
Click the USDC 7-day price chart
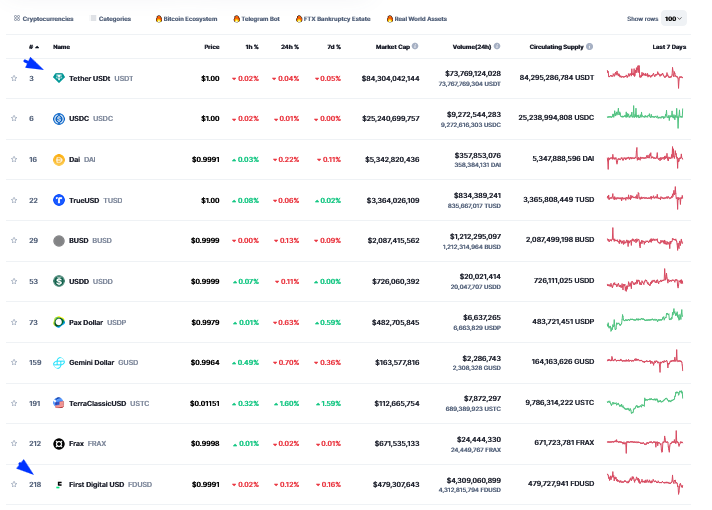(645, 118)
